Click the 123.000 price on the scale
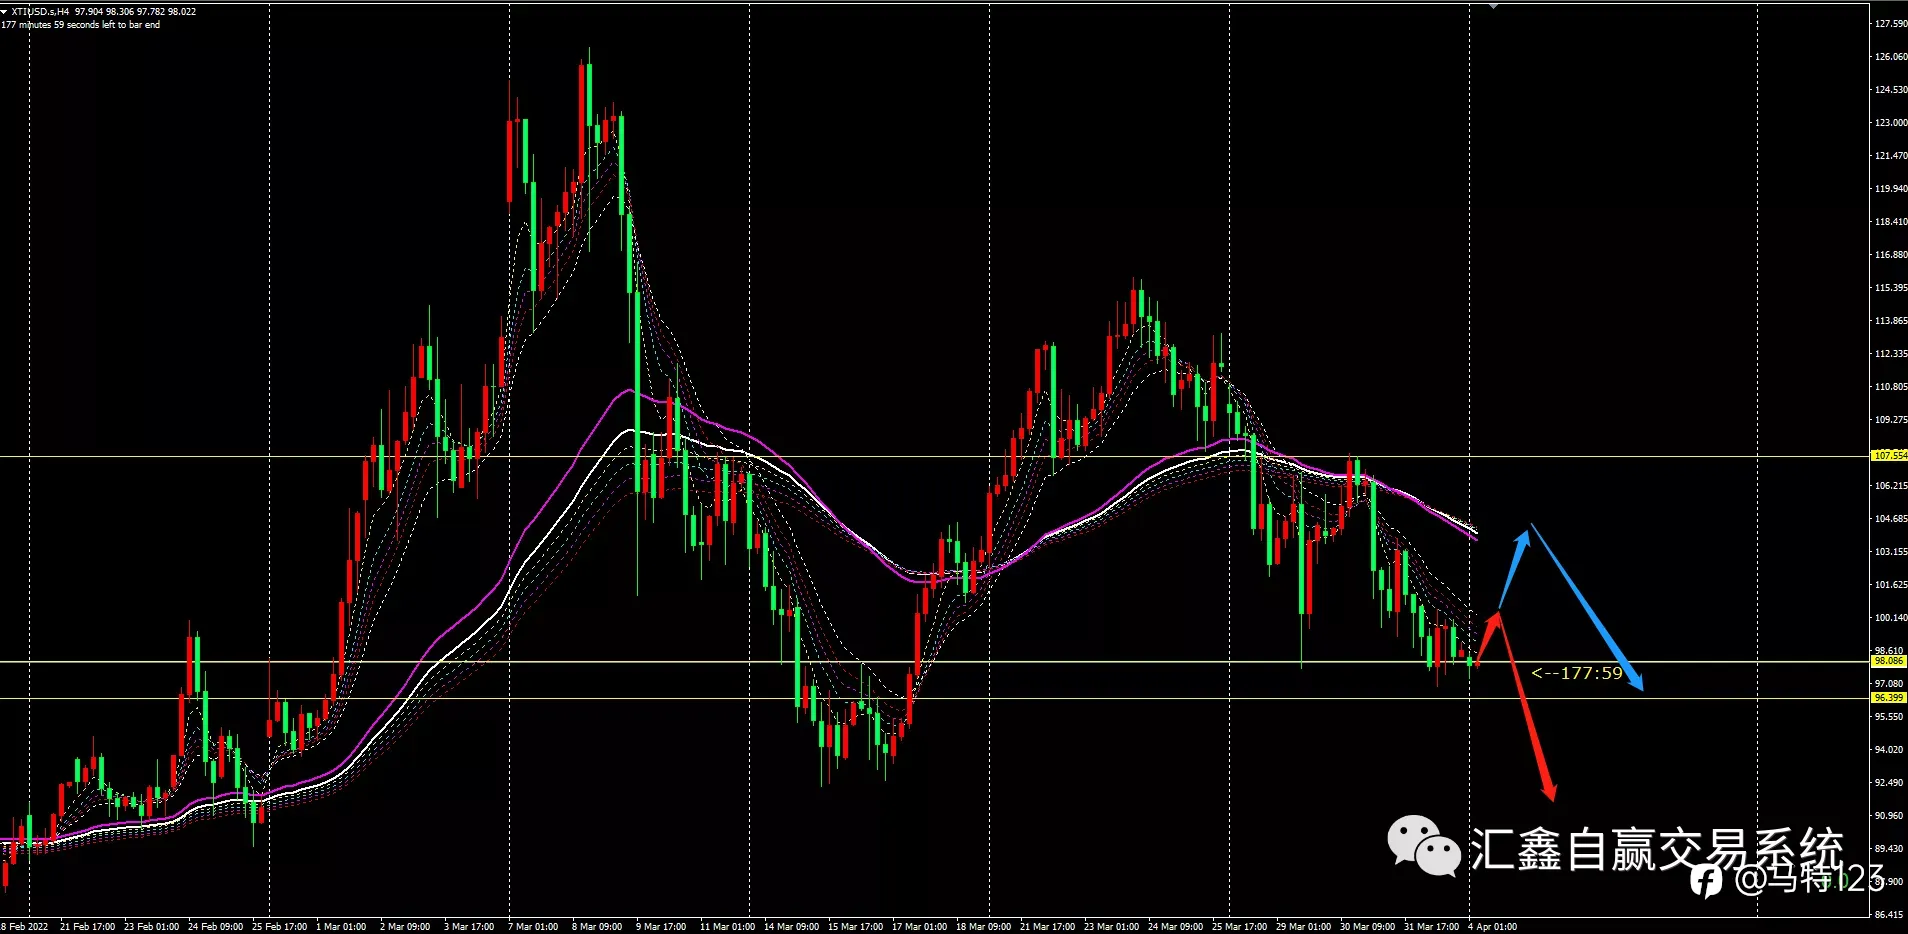 click(1890, 122)
